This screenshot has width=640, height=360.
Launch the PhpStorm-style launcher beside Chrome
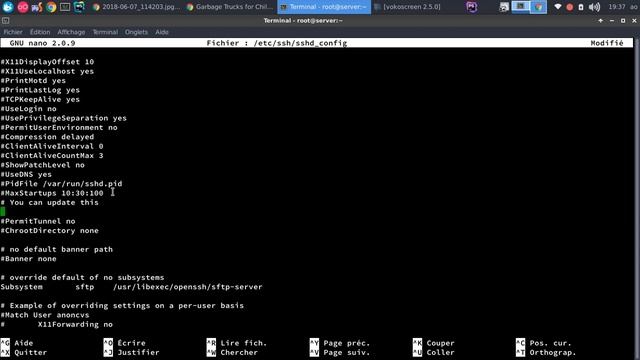coord(37,7)
